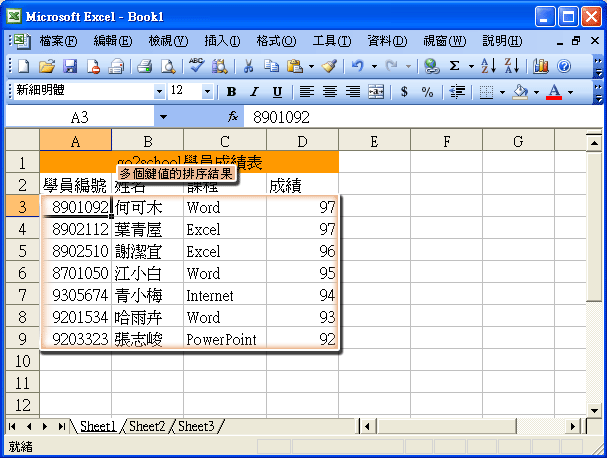Click the AutoSum sigma icon

point(454,67)
